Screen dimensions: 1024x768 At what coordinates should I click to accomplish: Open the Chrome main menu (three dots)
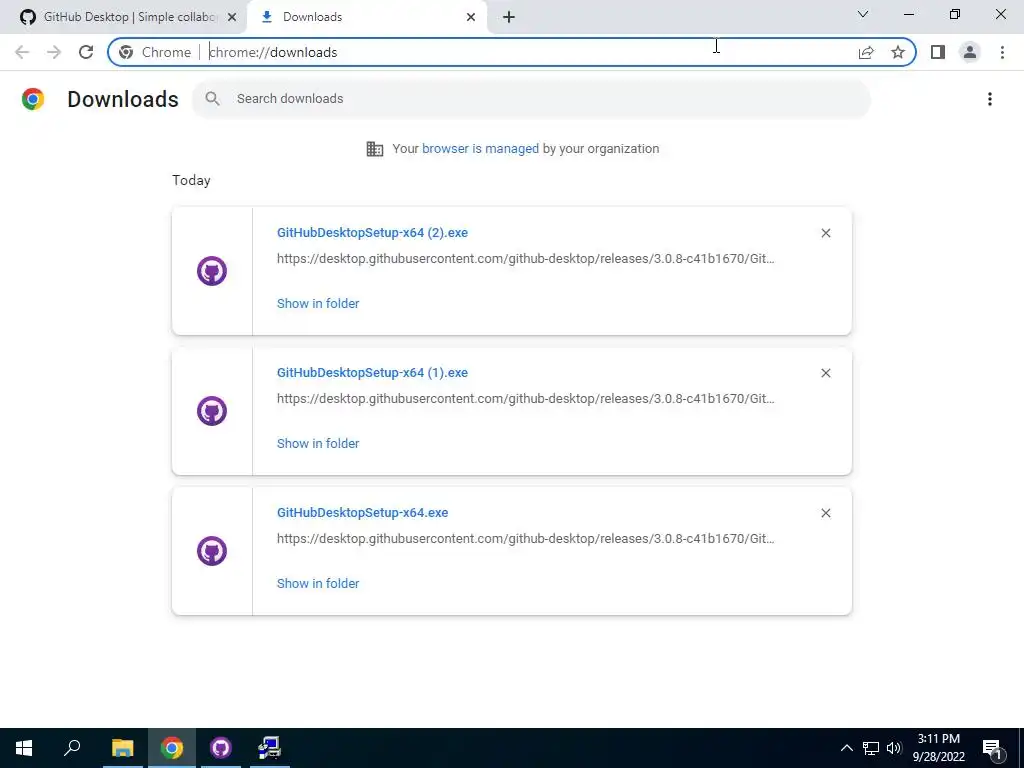click(1002, 52)
